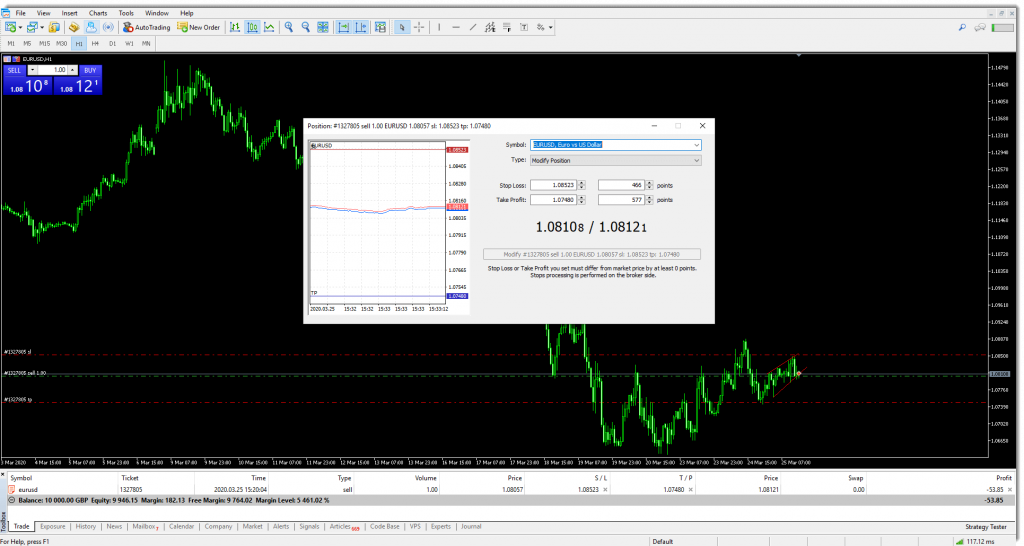Click the zoom out magnifier icon

(x=304, y=27)
